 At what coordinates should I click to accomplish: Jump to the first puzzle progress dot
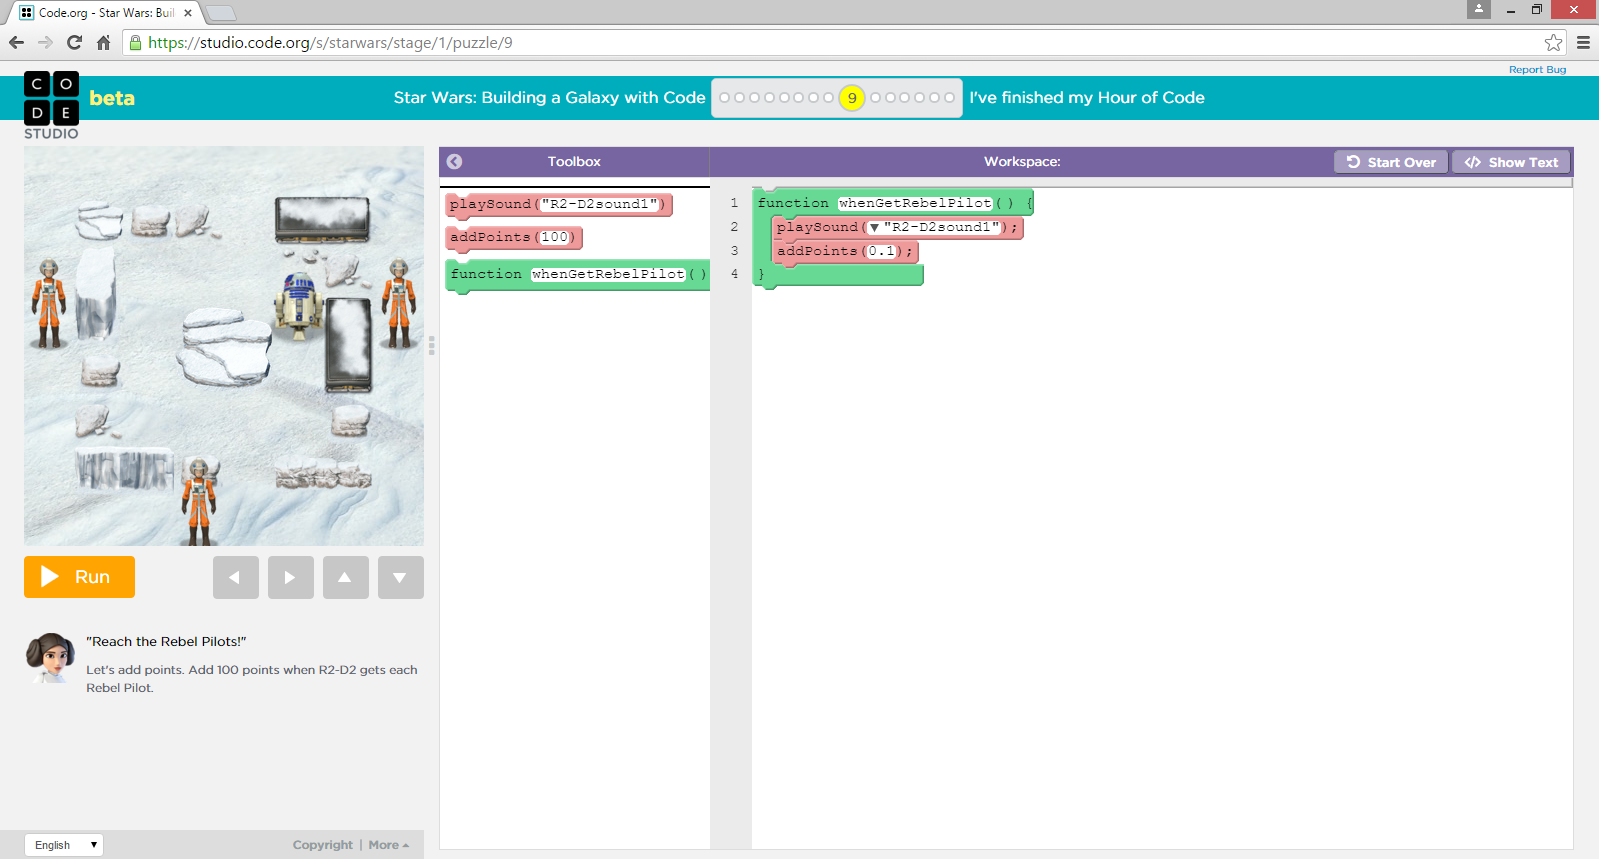pos(725,98)
